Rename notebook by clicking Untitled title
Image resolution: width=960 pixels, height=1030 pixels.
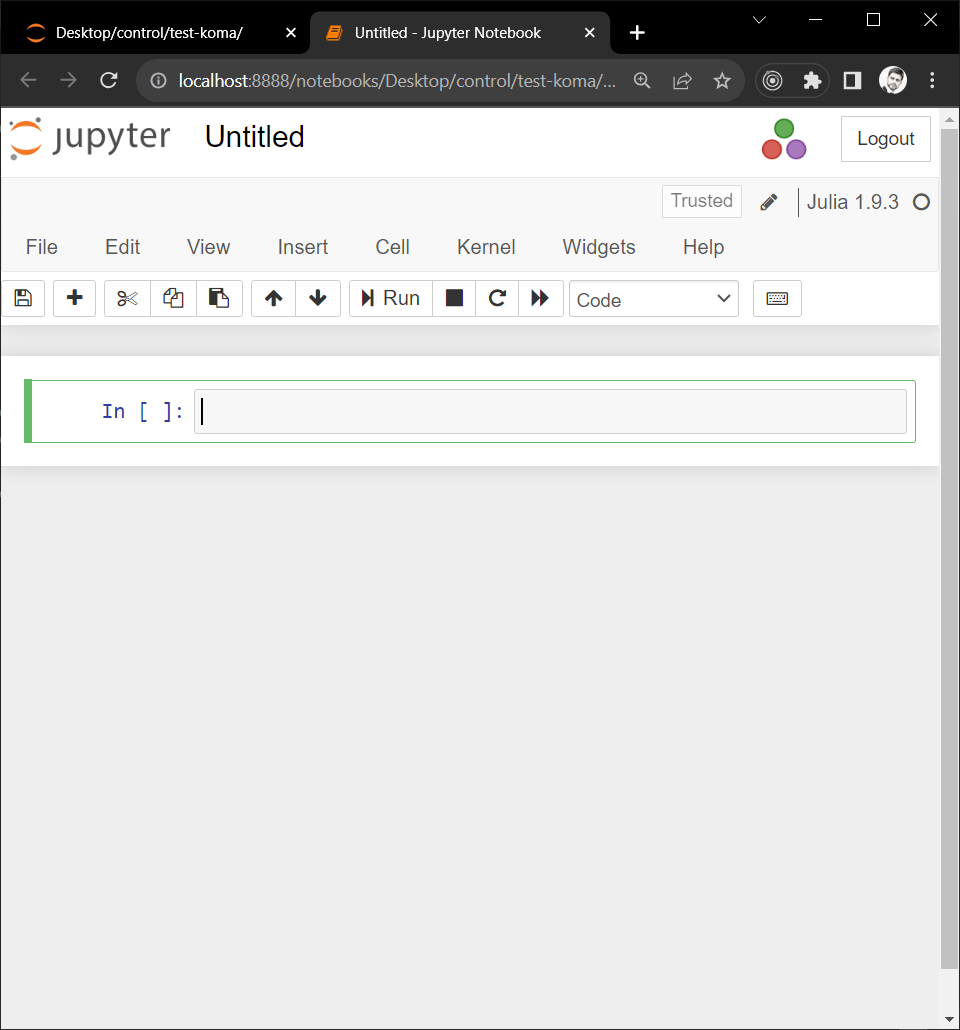coord(254,137)
